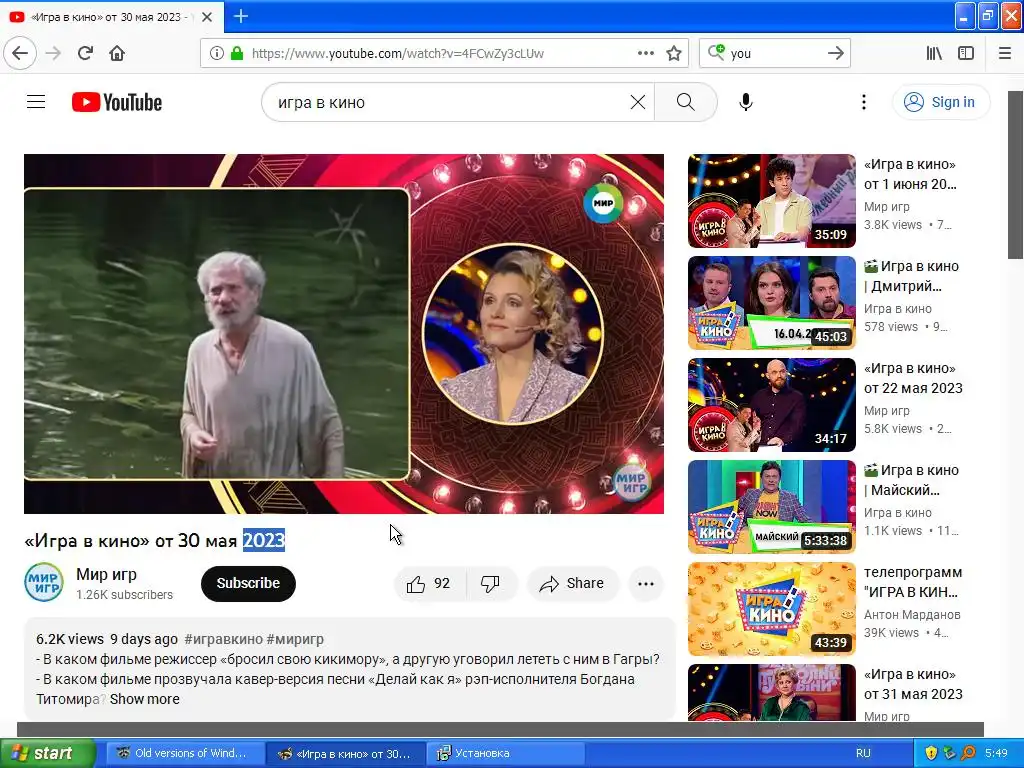Screen dimensions: 1024x768
Task: Click the horizontal scrollbar at page bottom
Action: pyautogui.click(x=500, y=729)
